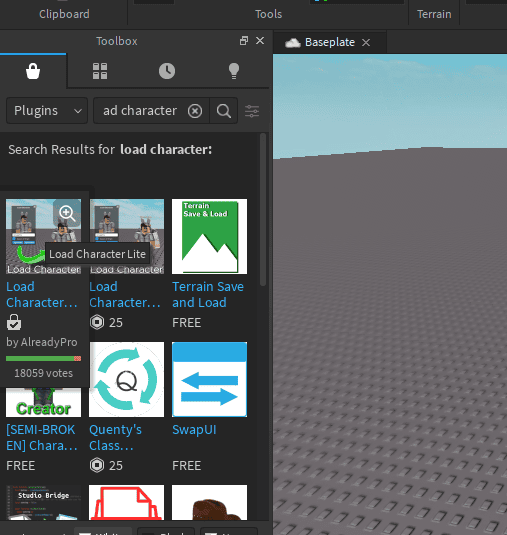Click FREE label under SEMI-BROKEN Chara

[20, 465]
